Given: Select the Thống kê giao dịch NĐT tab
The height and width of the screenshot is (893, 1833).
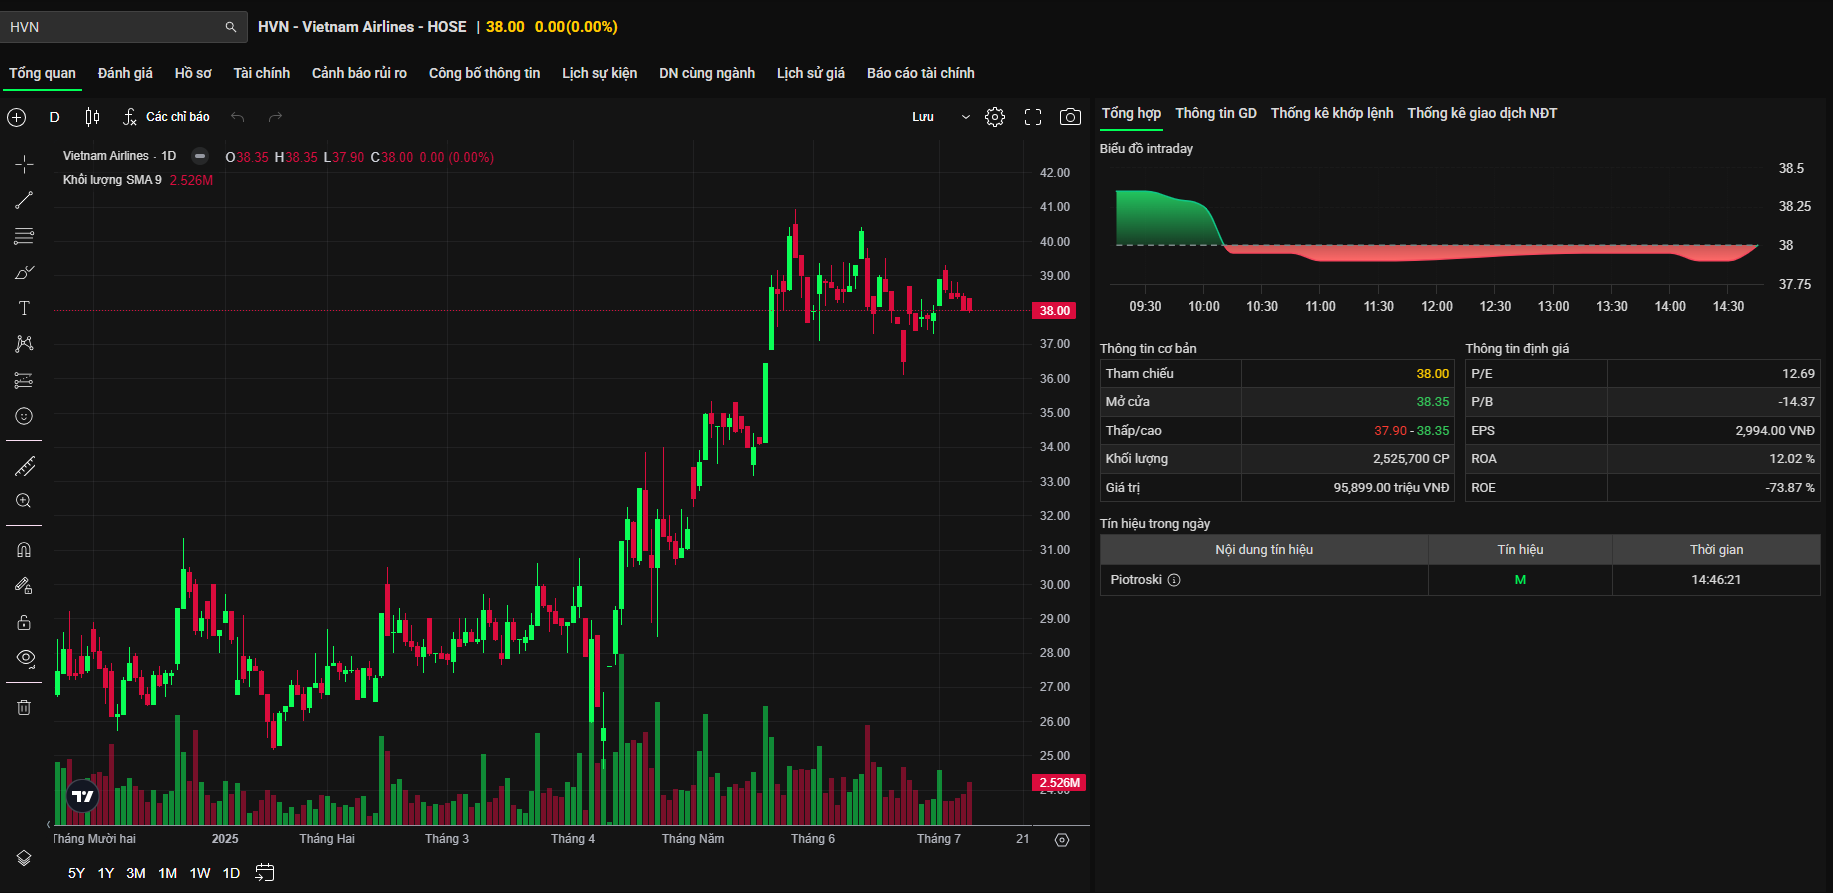Looking at the screenshot, I should [x=1482, y=113].
